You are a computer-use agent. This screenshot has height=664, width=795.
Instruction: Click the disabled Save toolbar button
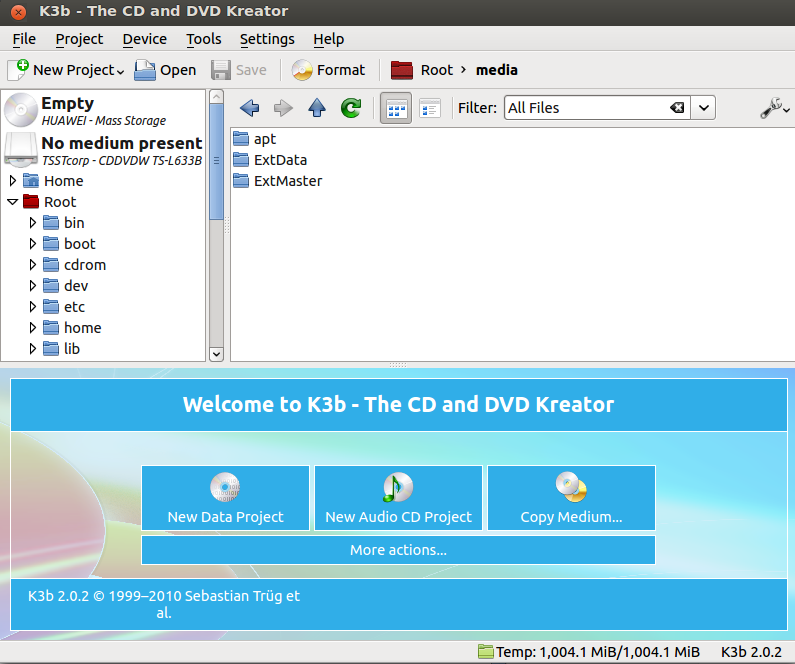click(x=239, y=70)
